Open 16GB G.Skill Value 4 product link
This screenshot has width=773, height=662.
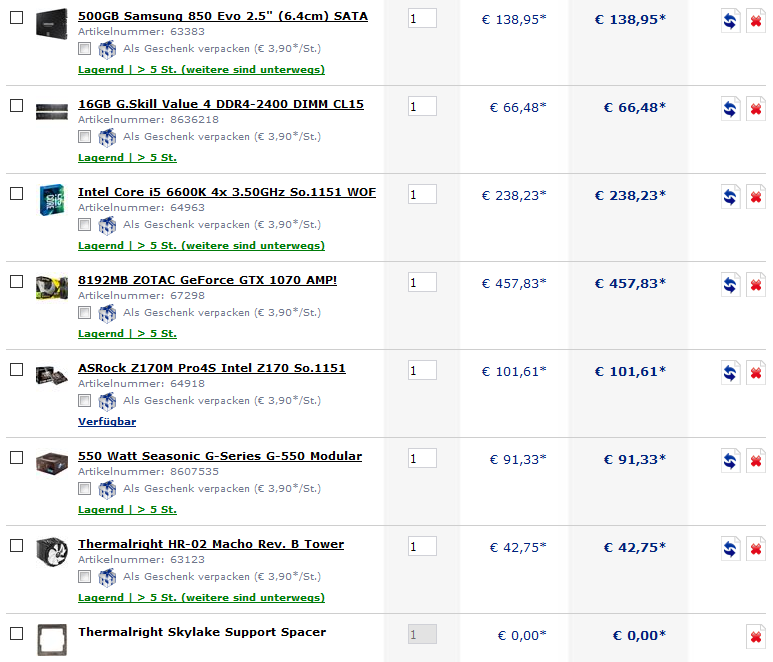[221, 104]
